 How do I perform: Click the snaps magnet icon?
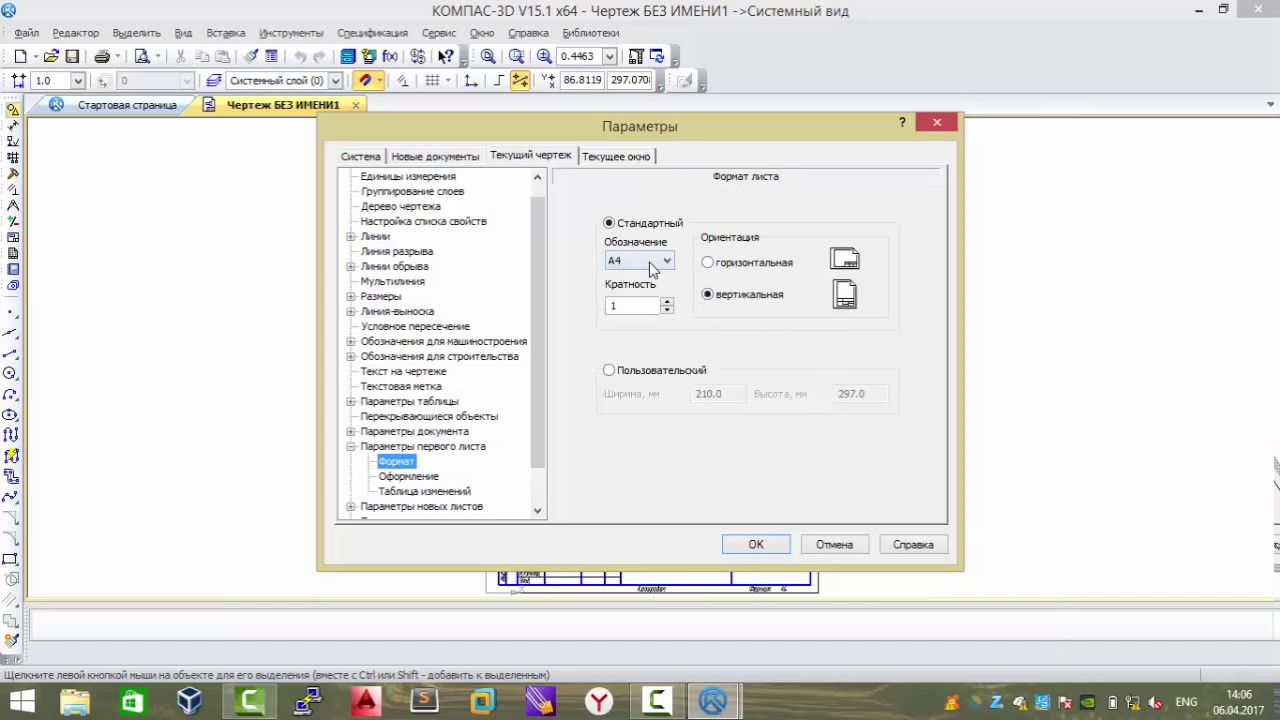coord(365,81)
